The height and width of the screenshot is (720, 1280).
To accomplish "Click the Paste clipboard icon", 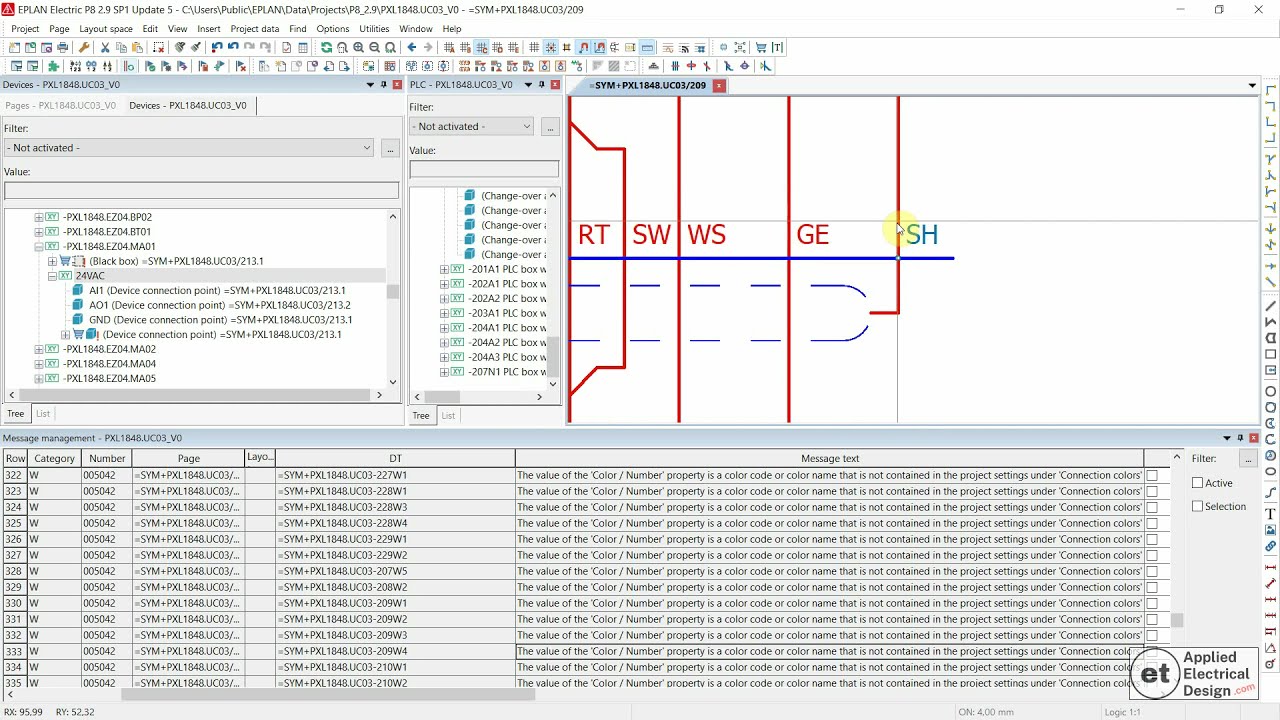I will click(x=136, y=48).
